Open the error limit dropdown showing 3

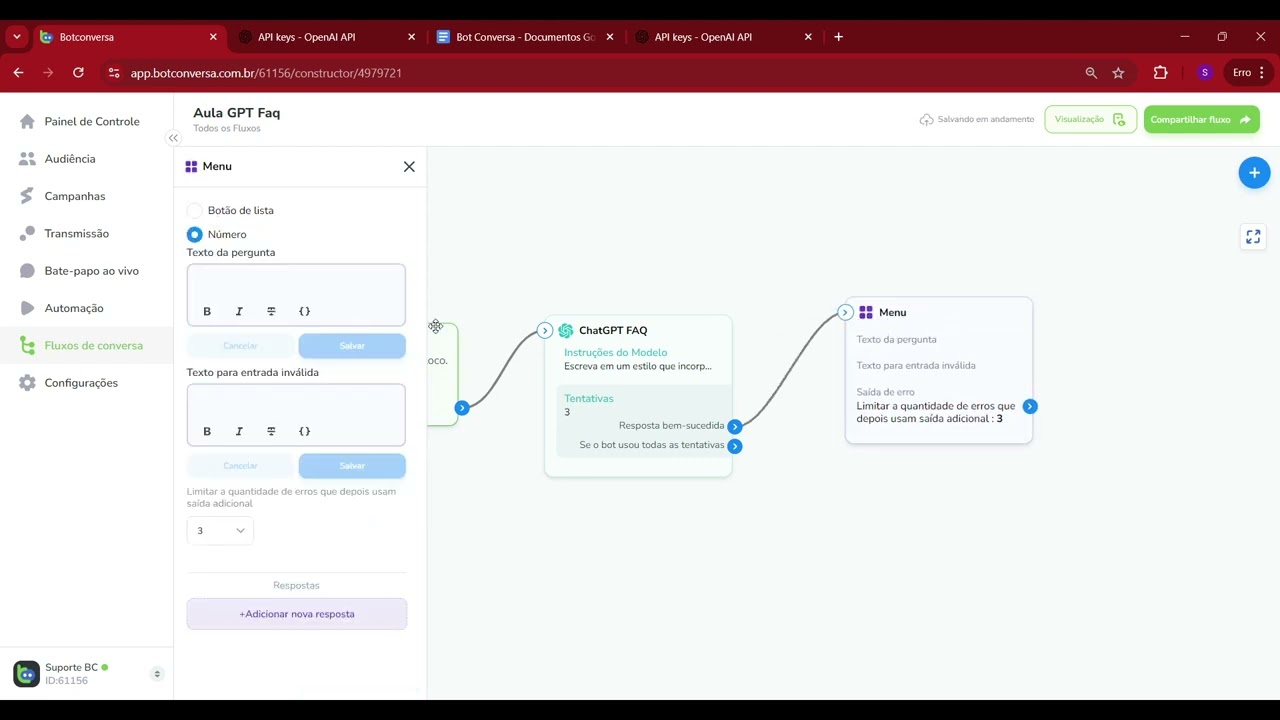point(220,531)
